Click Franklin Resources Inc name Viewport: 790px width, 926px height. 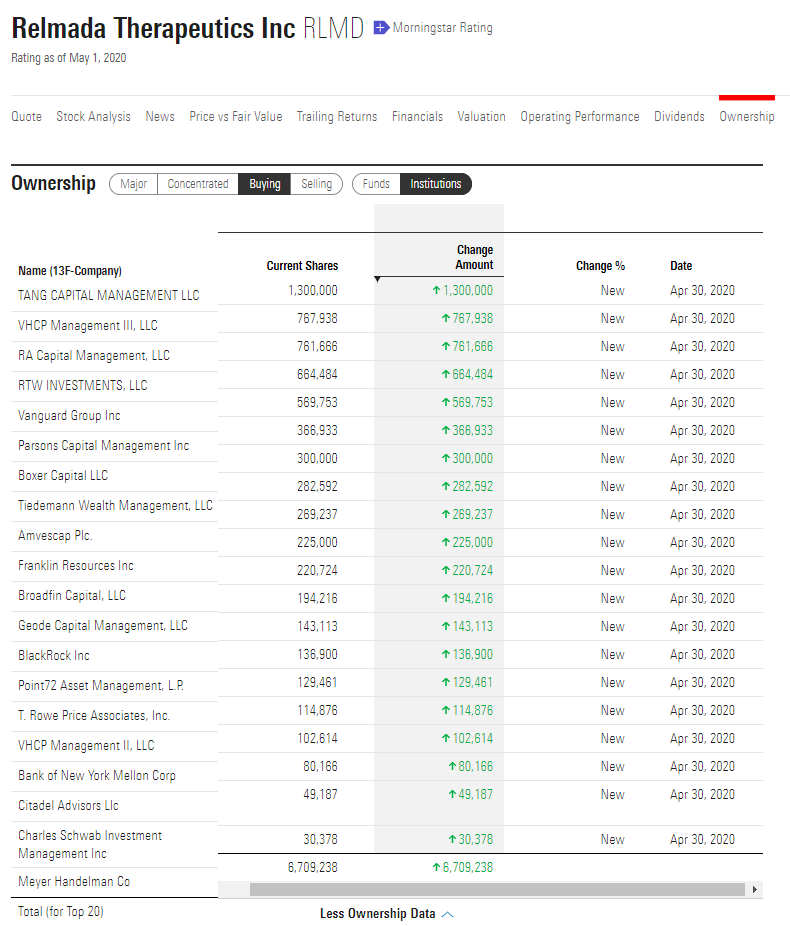tap(76, 566)
